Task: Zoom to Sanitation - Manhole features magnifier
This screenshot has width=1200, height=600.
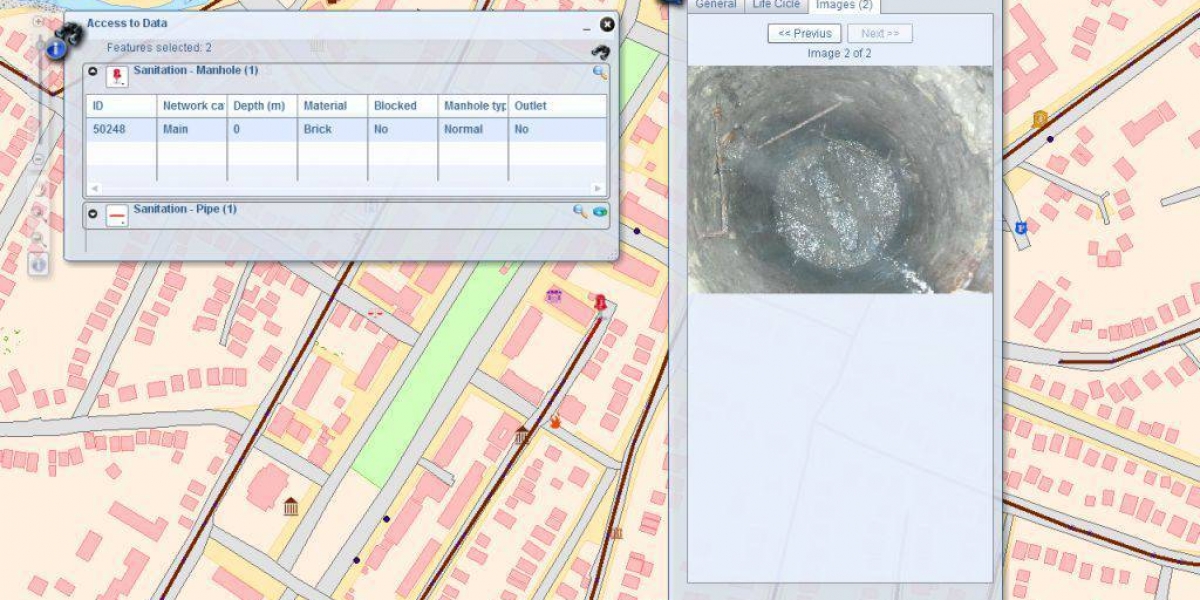Action: click(x=599, y=72)
